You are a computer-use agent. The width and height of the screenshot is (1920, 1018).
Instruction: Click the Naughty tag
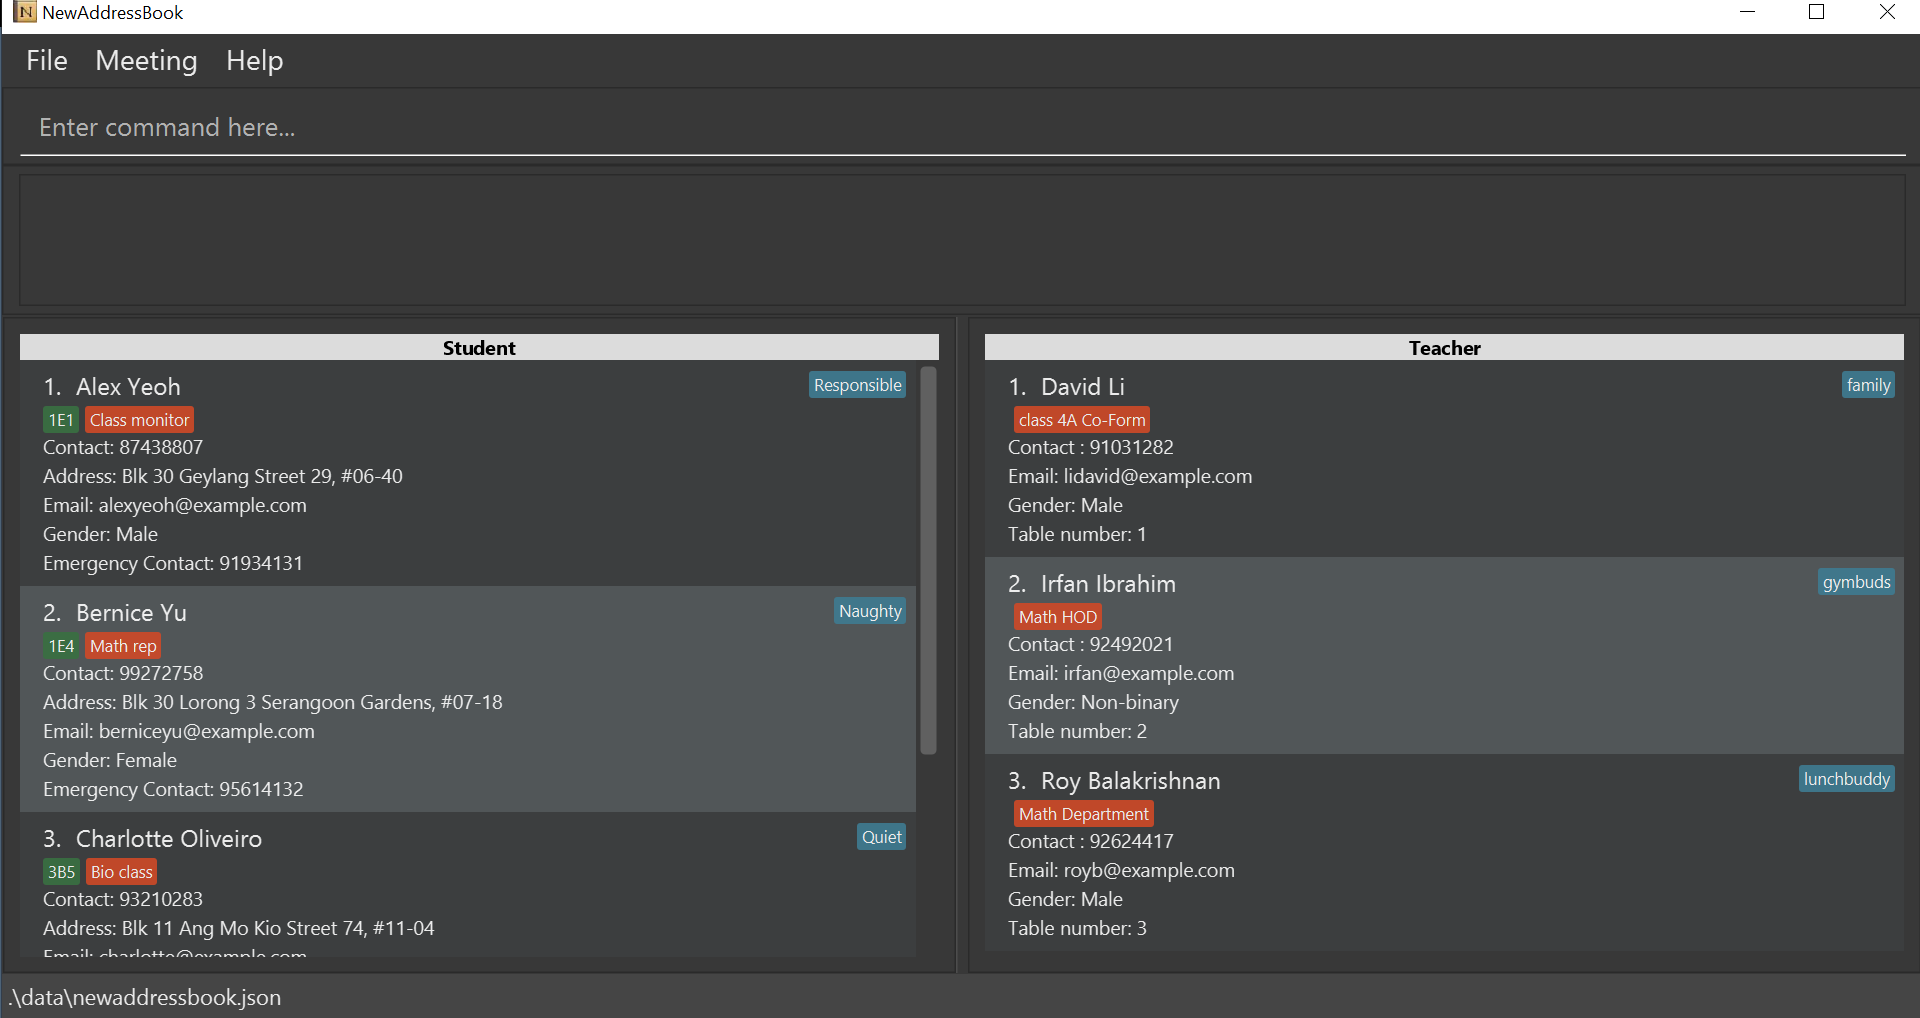[870, 611]
